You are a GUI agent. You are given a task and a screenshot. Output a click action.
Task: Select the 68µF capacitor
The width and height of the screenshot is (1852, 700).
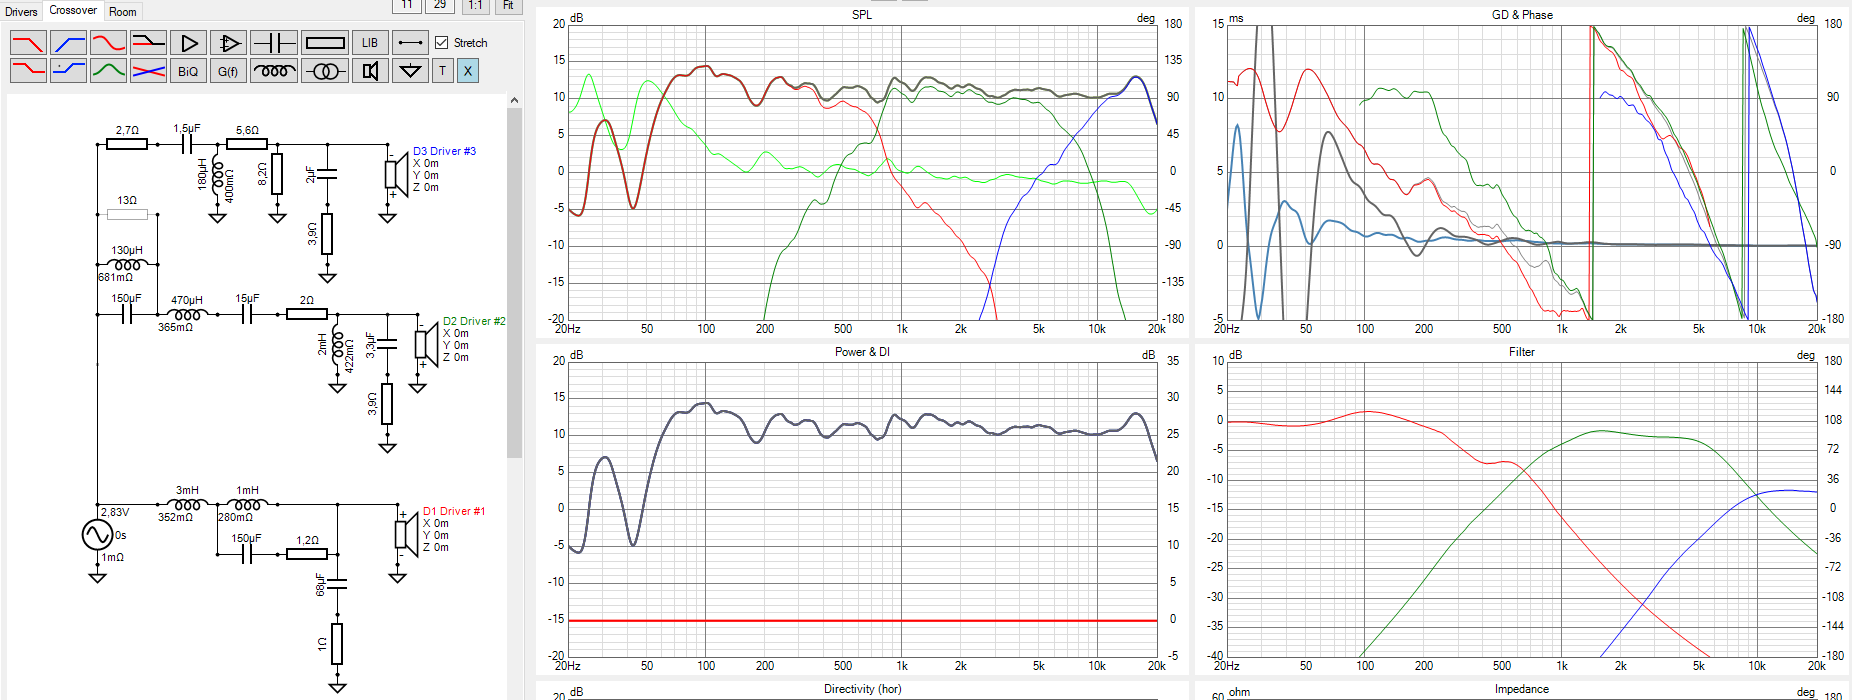point(337,583)
